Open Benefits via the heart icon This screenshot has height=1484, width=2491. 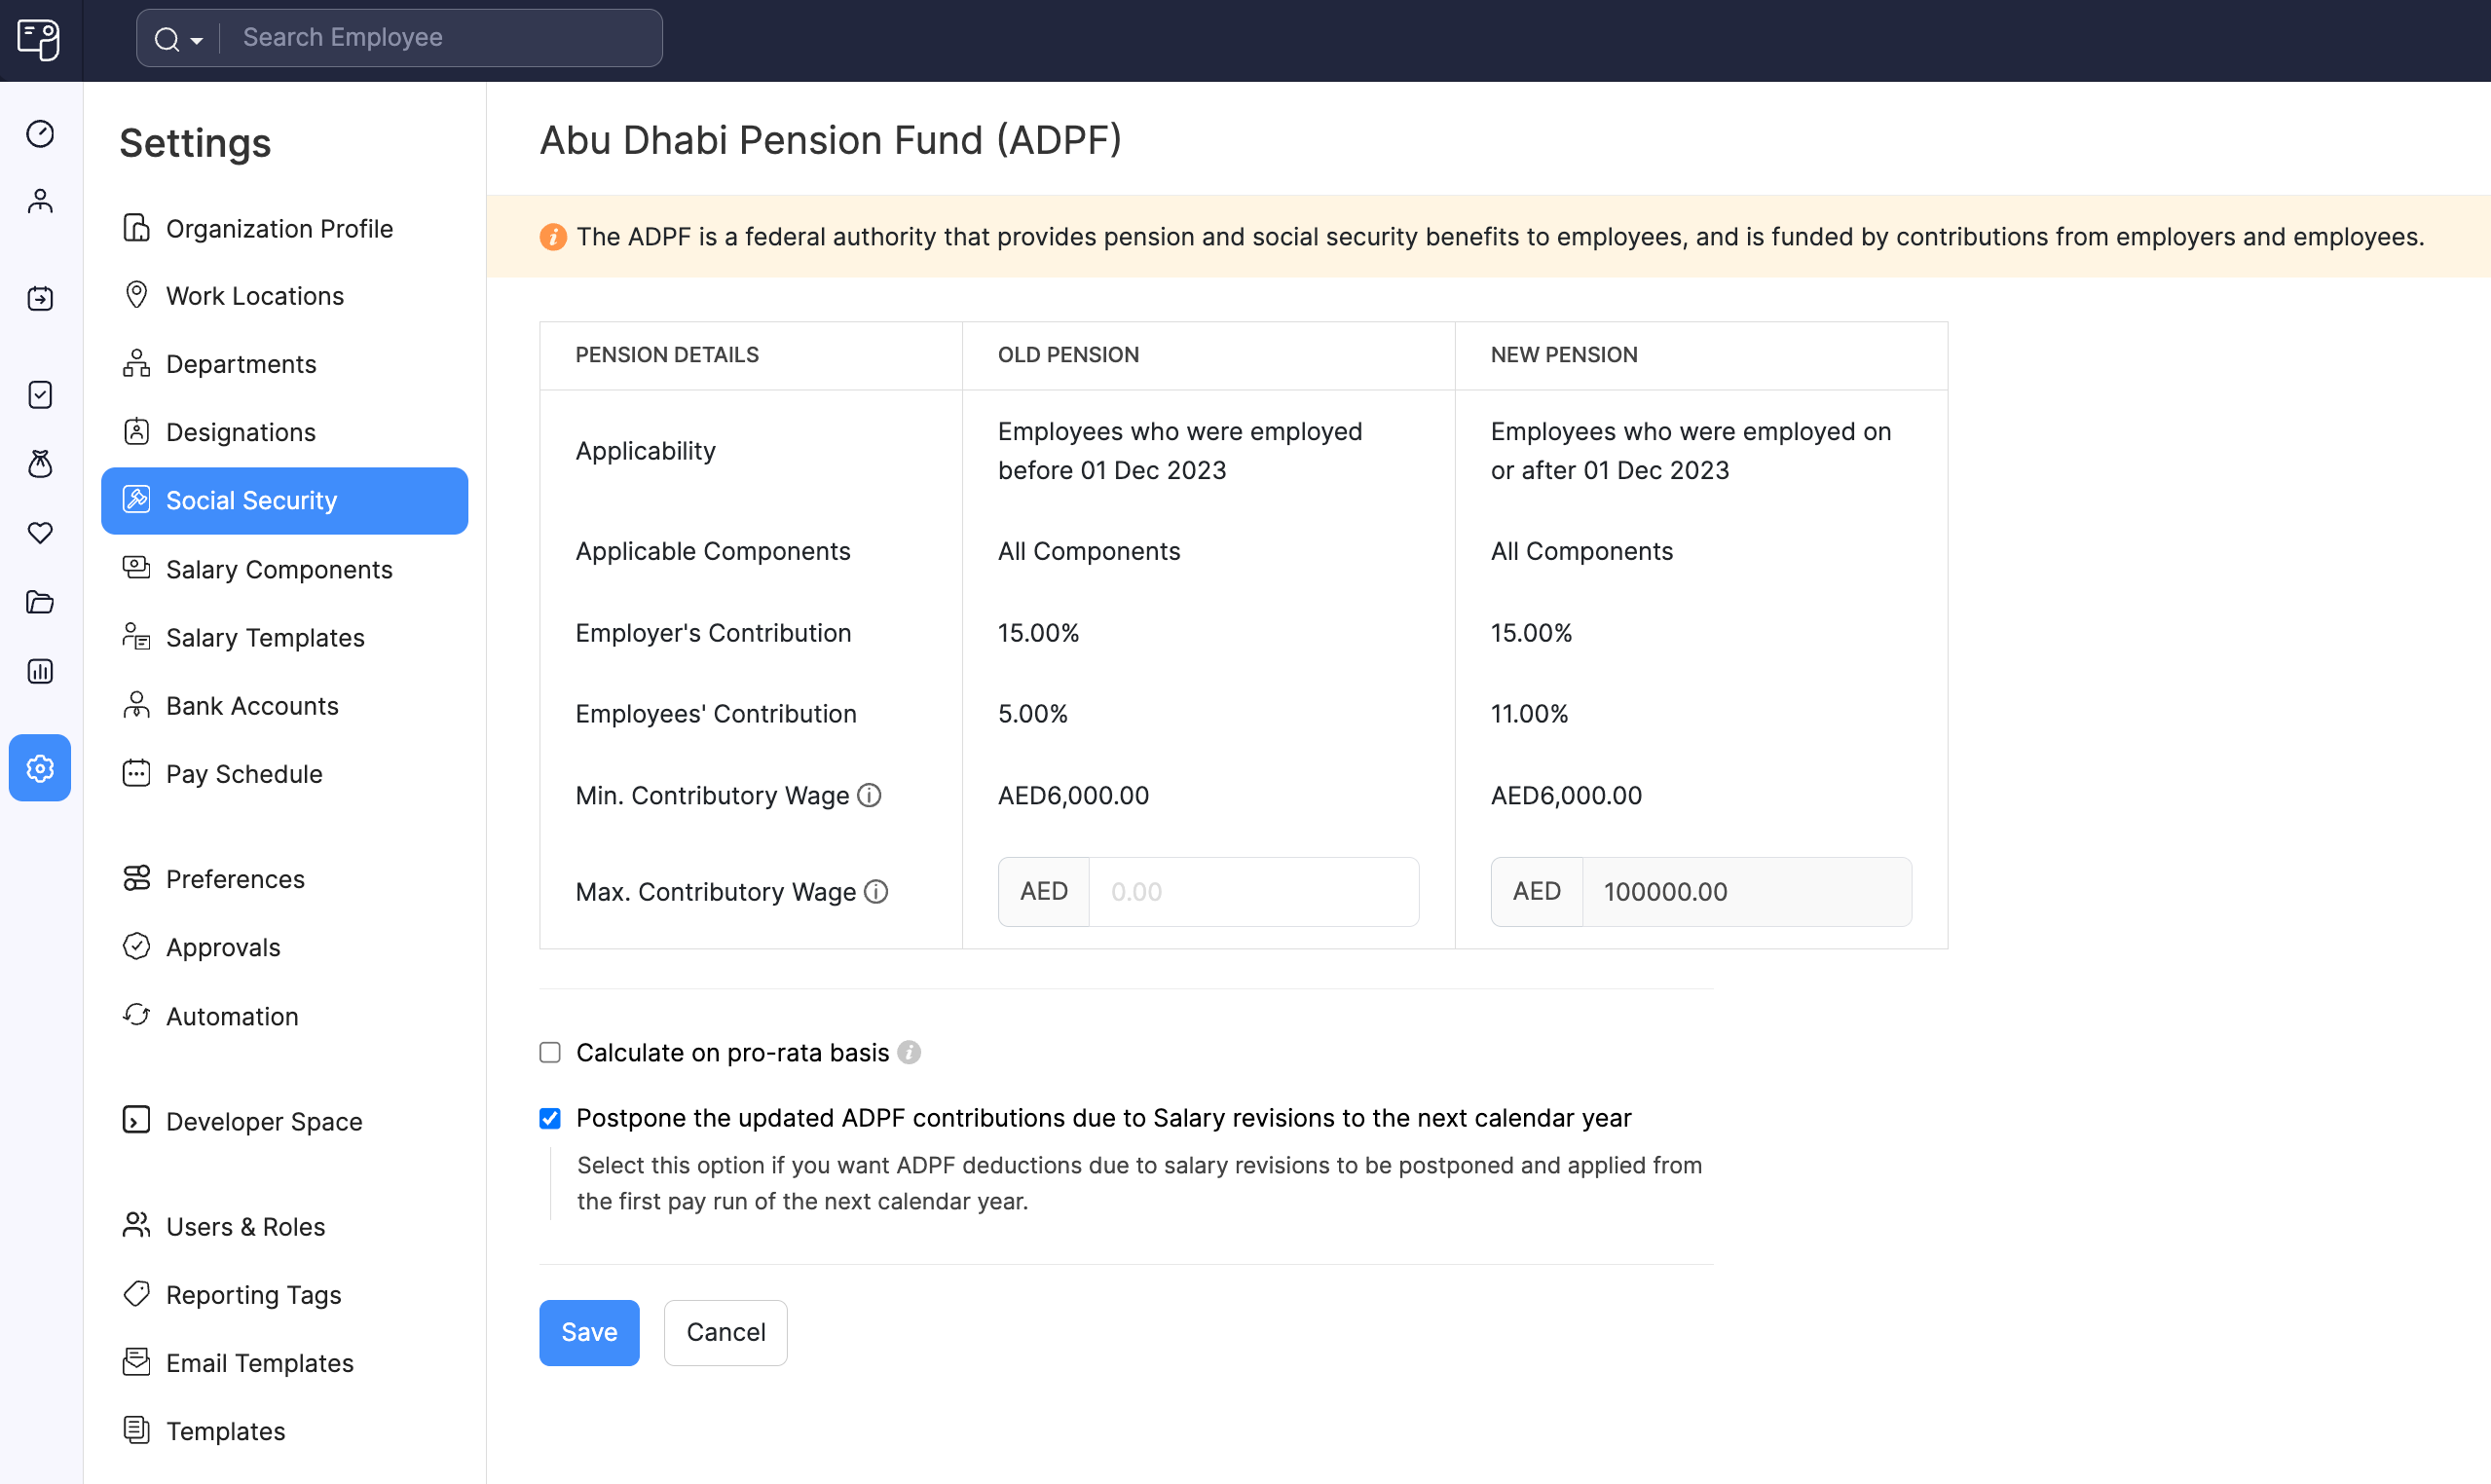tap(40, 532)
